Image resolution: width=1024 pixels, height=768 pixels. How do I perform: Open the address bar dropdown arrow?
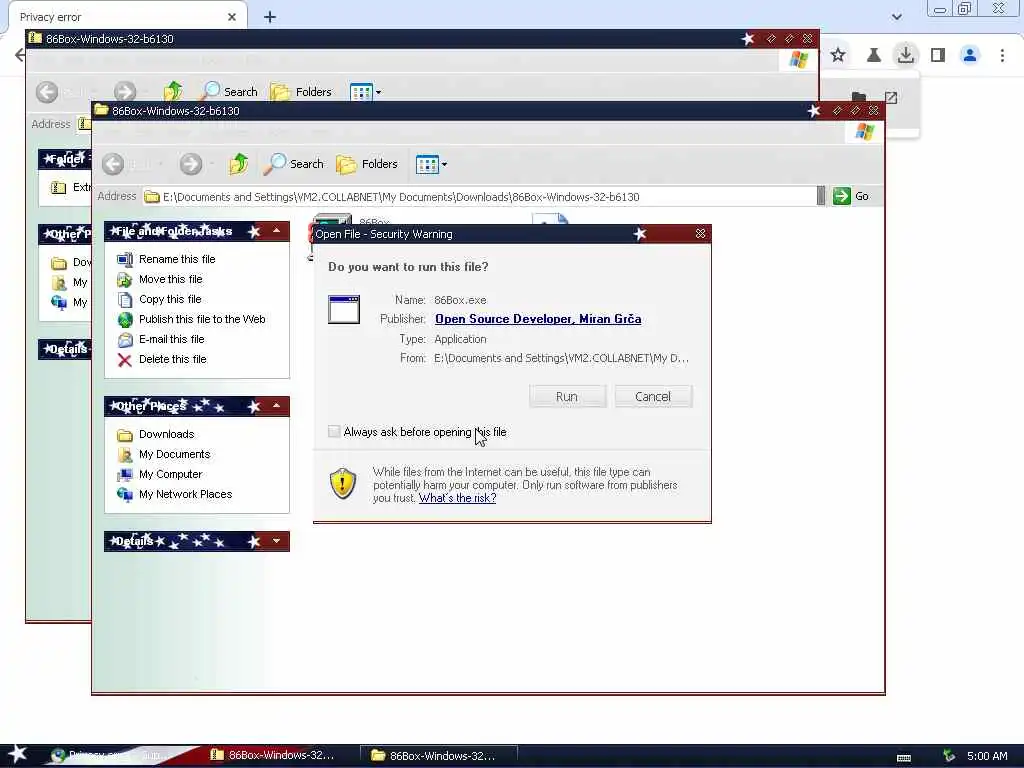(x=821, y=196)
